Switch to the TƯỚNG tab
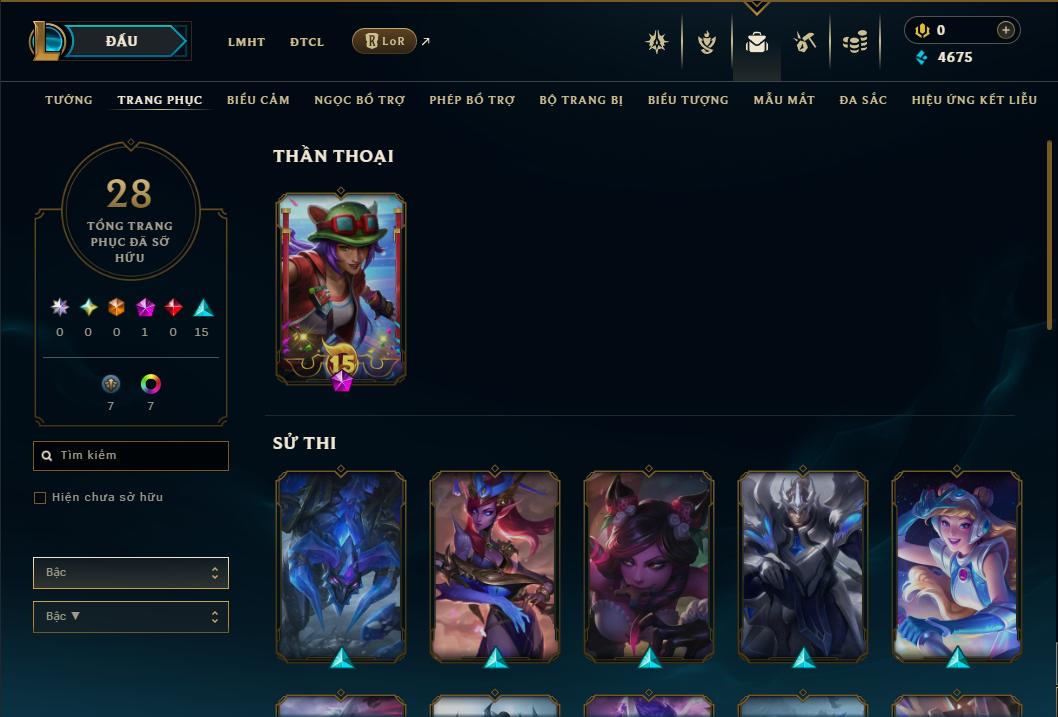The image size is (1058, 717). 69,100
